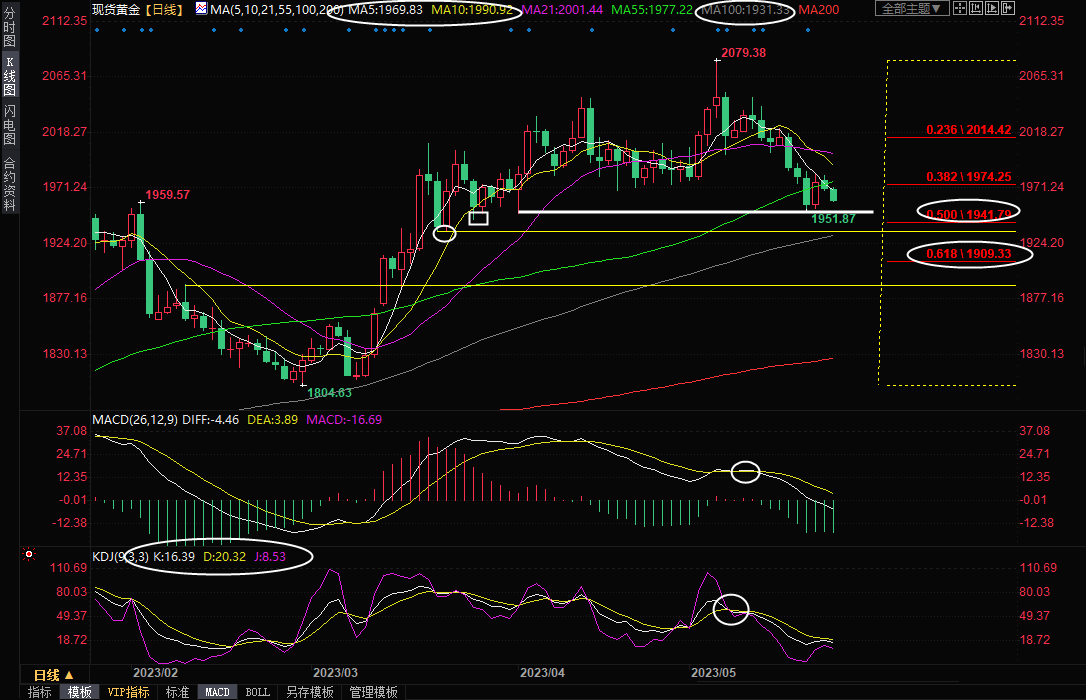
Task: Switch to the 闪电图 side tab
Action: click(9, 124)
